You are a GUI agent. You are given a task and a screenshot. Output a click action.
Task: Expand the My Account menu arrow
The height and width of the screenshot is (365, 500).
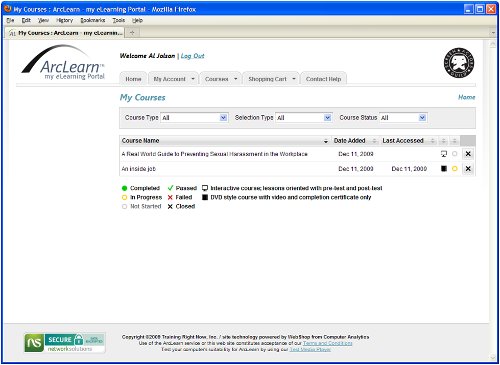[x=193, y=79]
